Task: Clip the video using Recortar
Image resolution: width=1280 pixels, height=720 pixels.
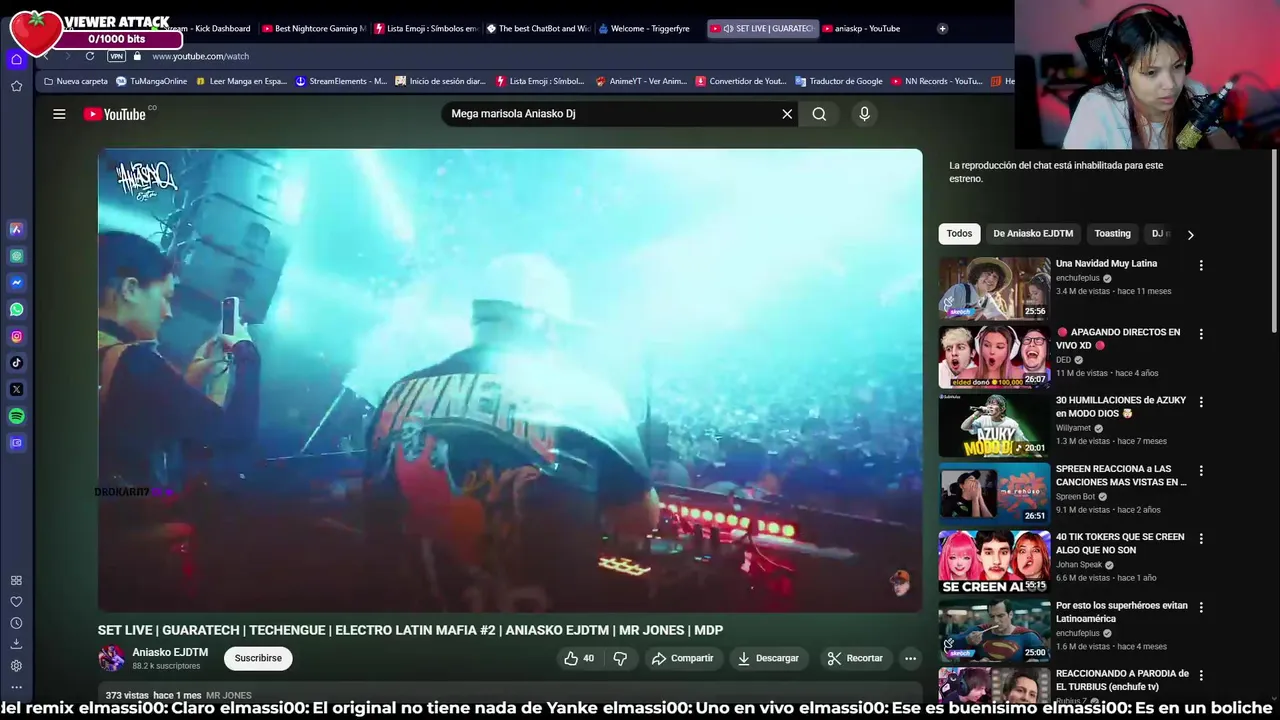Action: point(855,658)
